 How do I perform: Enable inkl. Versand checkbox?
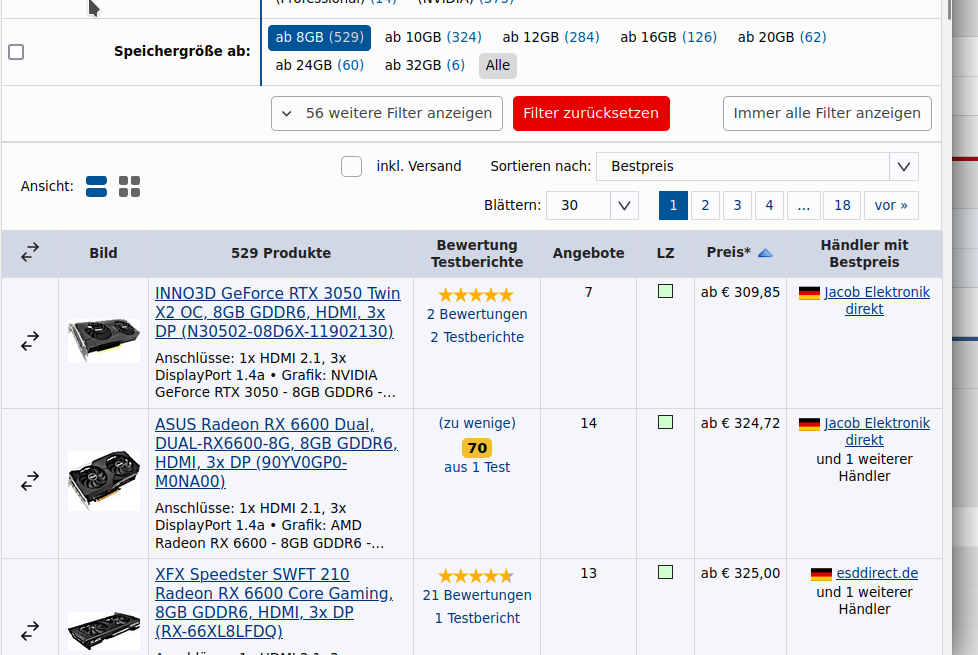[351, 167]
